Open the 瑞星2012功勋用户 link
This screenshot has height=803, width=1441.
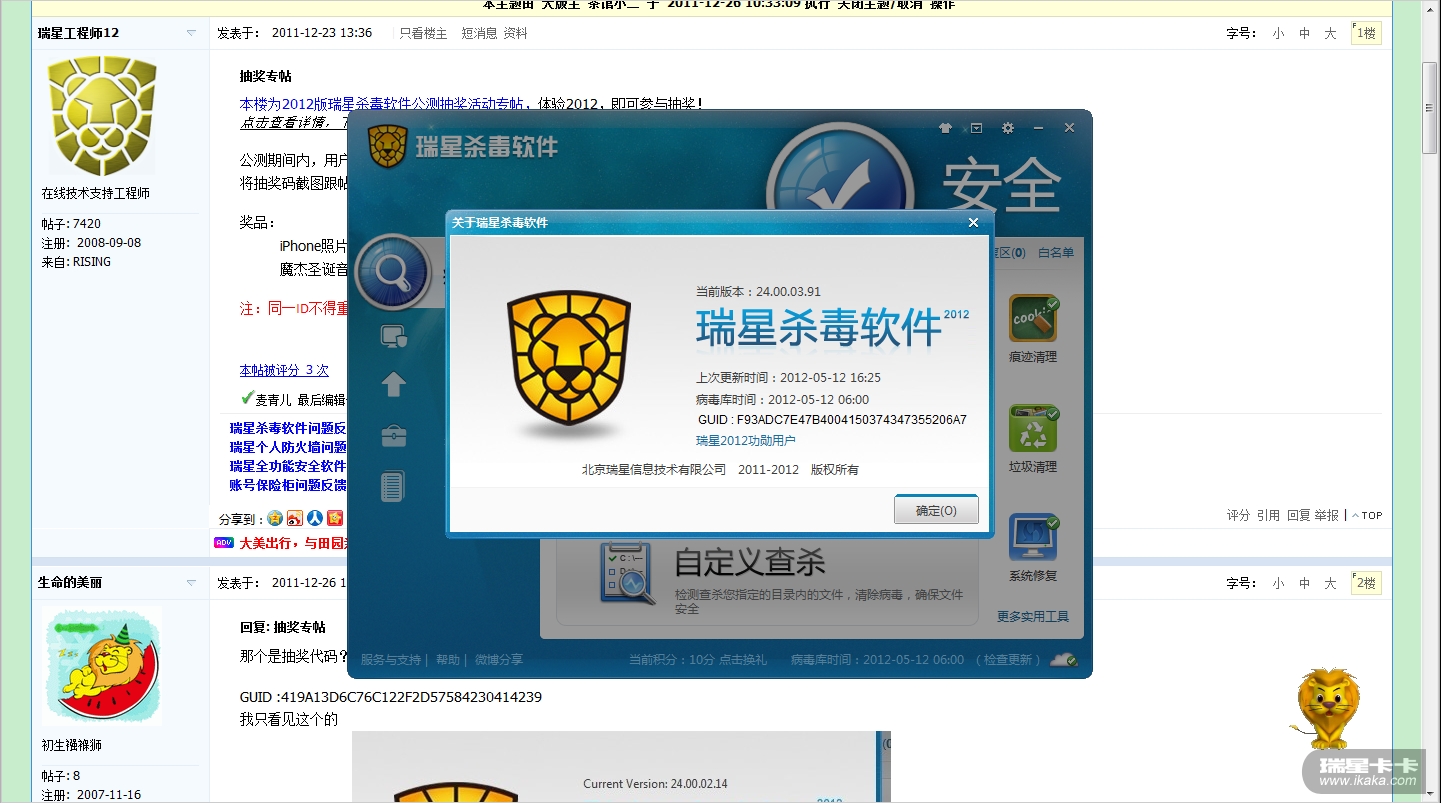point(746,441)
